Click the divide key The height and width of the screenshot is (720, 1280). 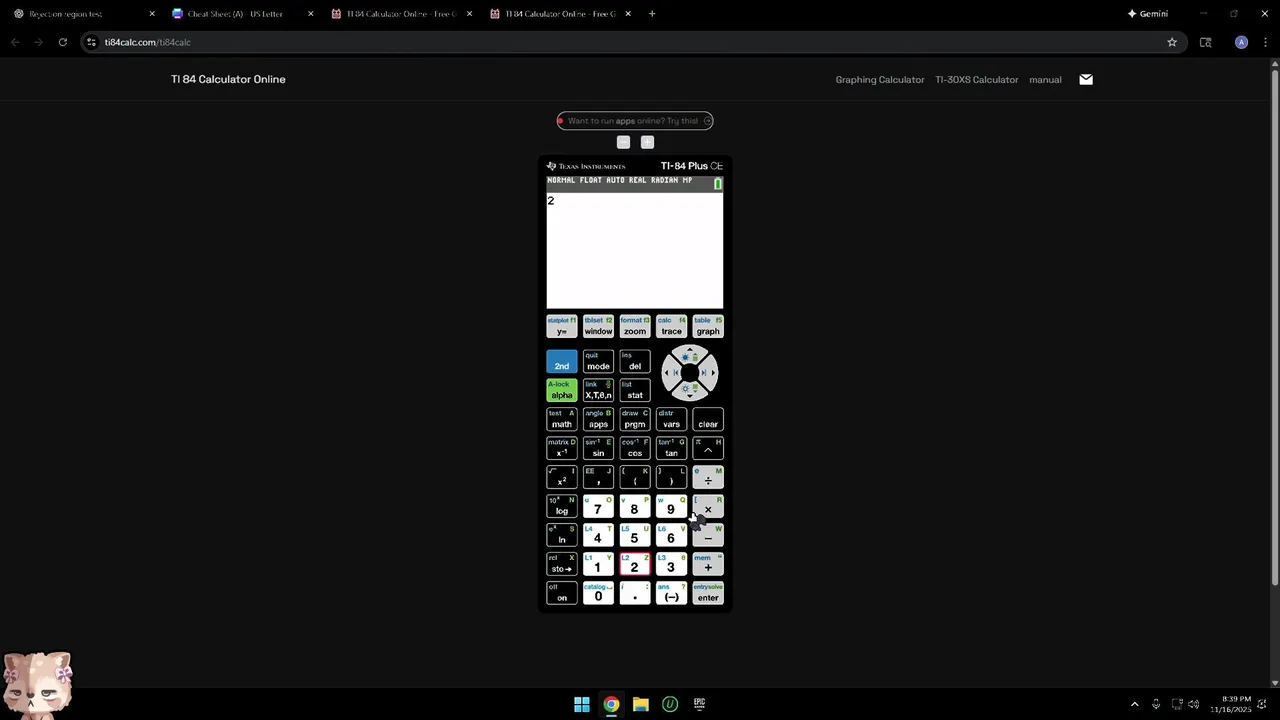(708, 478)
